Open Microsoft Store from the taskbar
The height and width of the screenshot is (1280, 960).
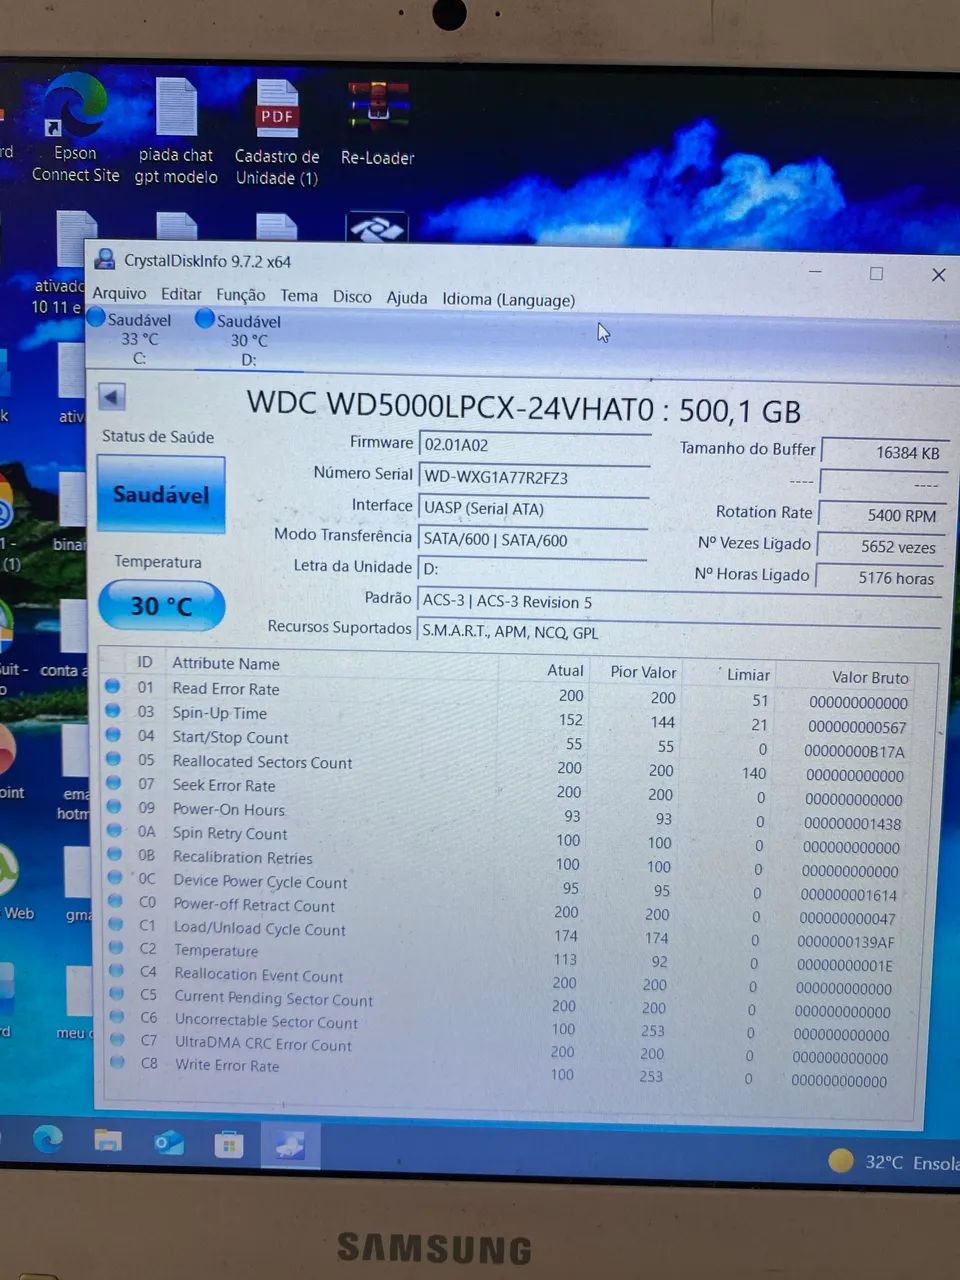[x=229, y=1144]
